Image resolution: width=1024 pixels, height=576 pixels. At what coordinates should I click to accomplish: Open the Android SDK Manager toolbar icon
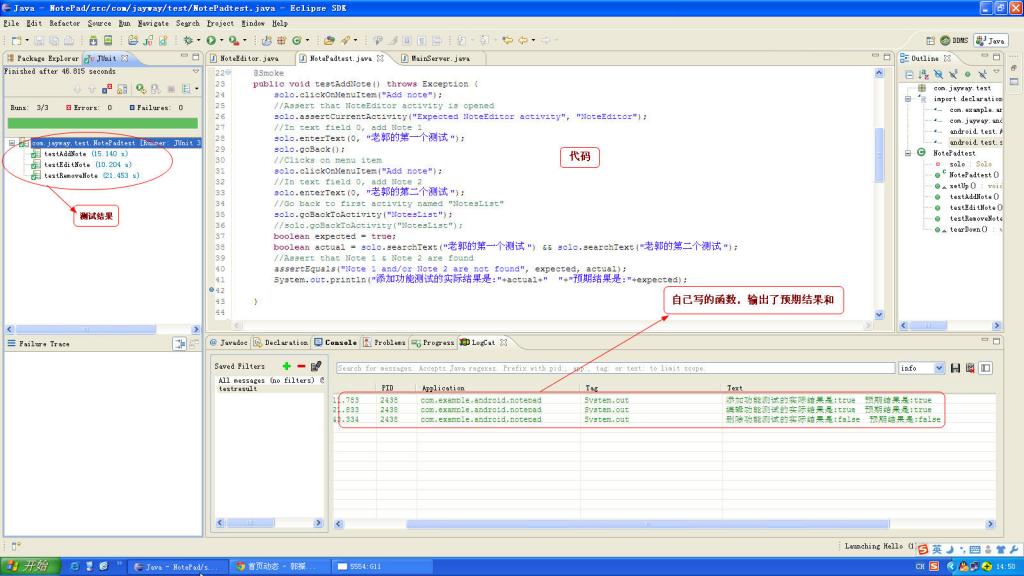point(93,40)
